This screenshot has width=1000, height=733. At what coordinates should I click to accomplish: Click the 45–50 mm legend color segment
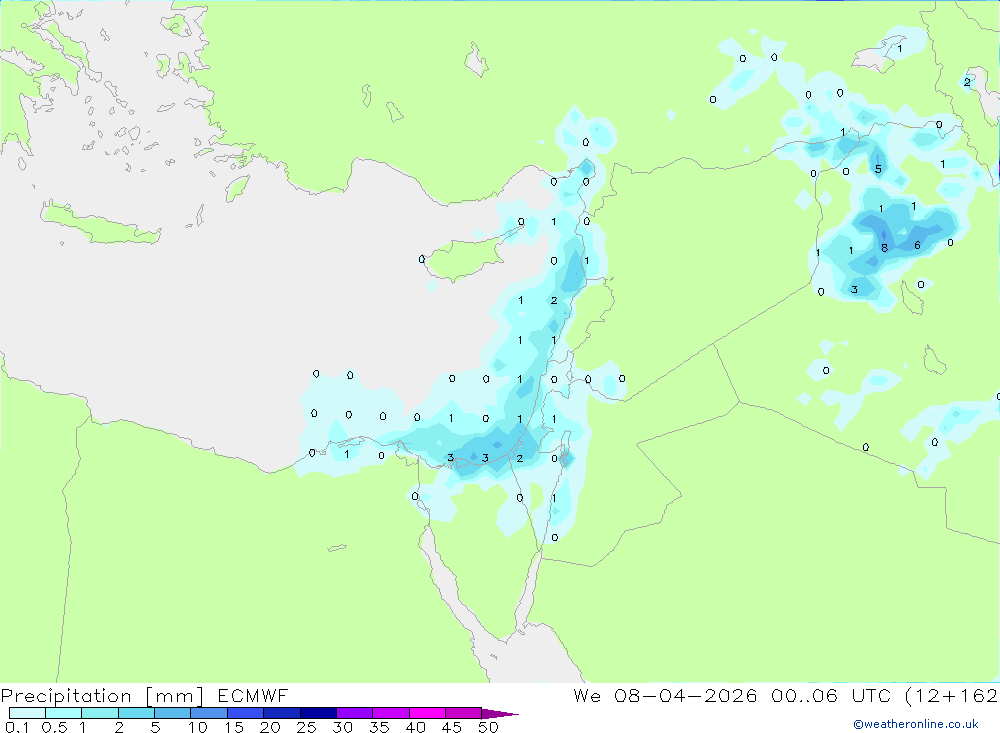tap(463, 713)
